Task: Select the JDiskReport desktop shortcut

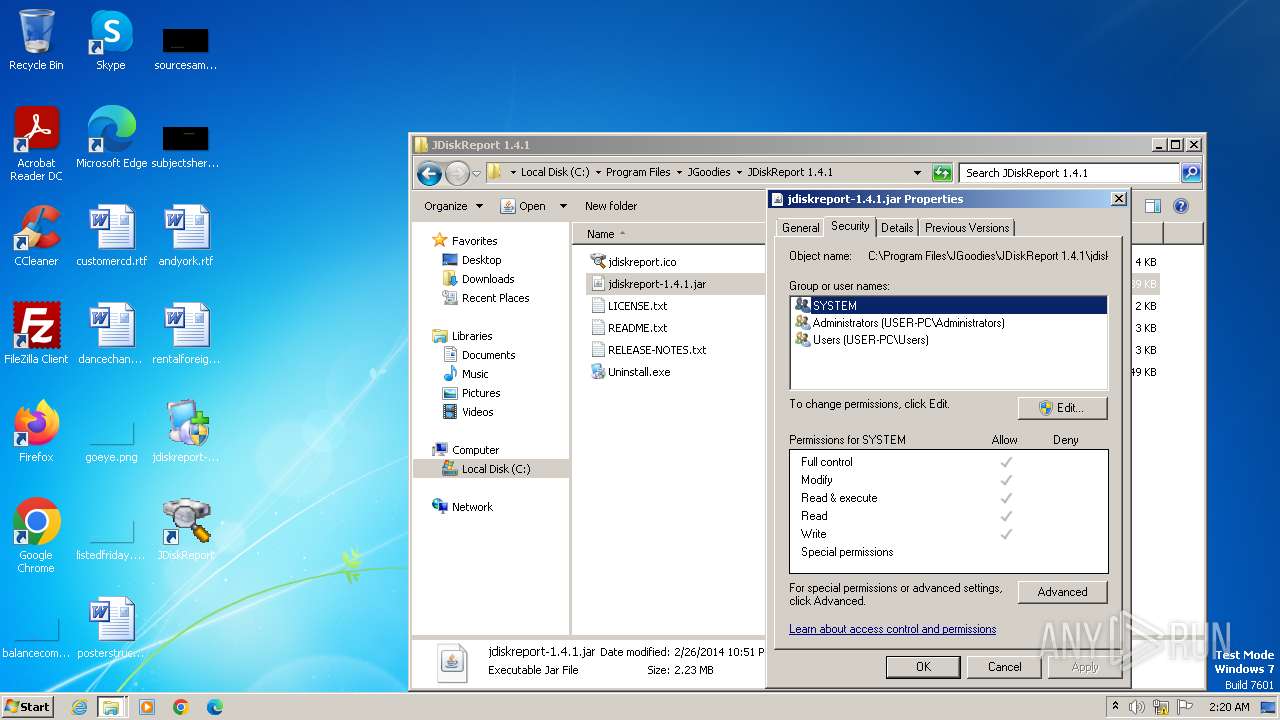Action: [186, 529]
